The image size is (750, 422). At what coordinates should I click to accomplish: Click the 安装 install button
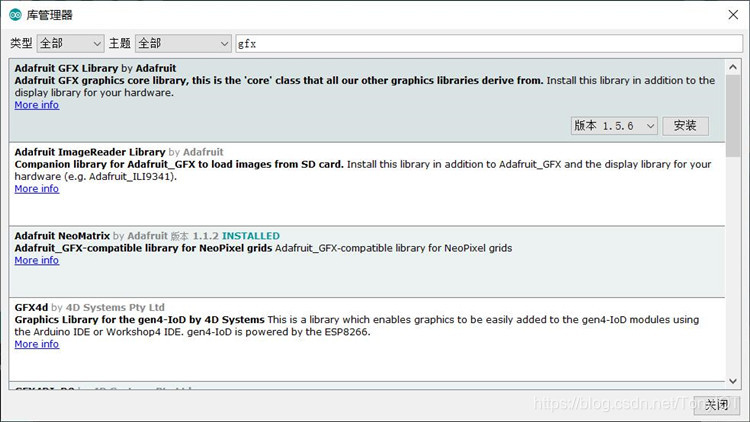pos(685,126)
